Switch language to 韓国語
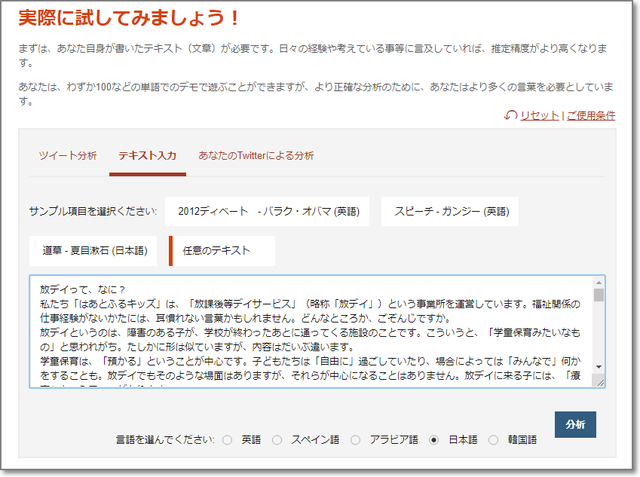 click(x=490, y=440)
